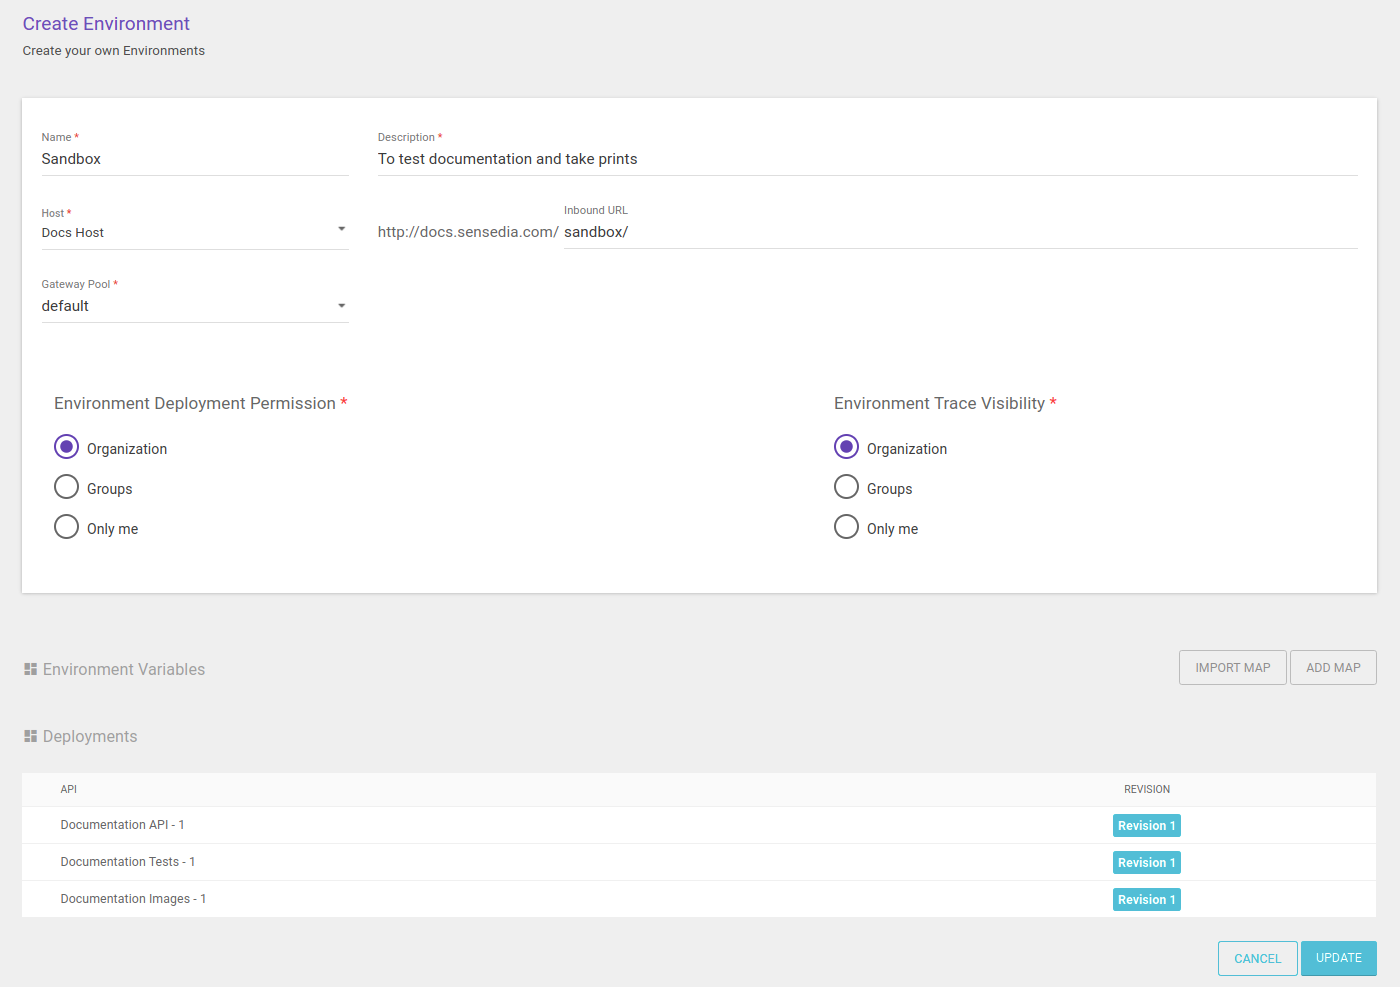Click Revision 1 badge for Documentation Tests

pos(1146,862)
